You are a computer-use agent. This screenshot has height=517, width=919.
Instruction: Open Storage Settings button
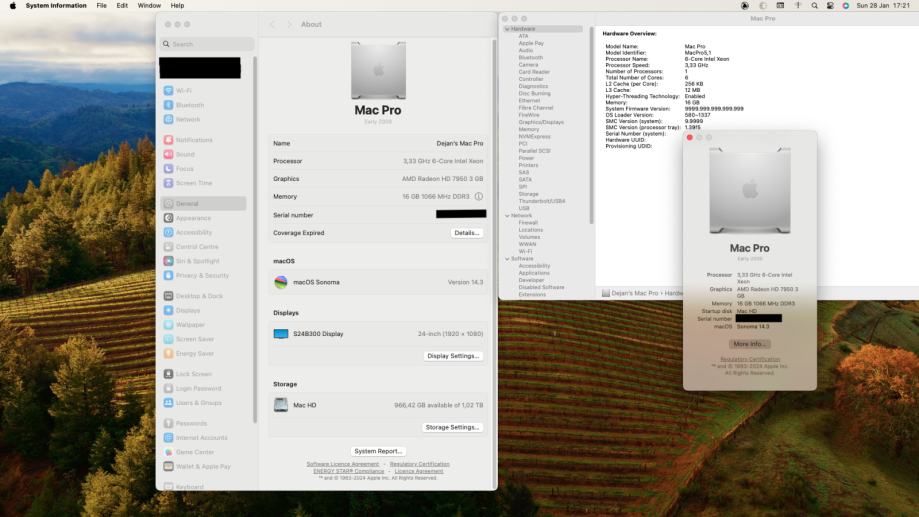(x=452, y=427)
